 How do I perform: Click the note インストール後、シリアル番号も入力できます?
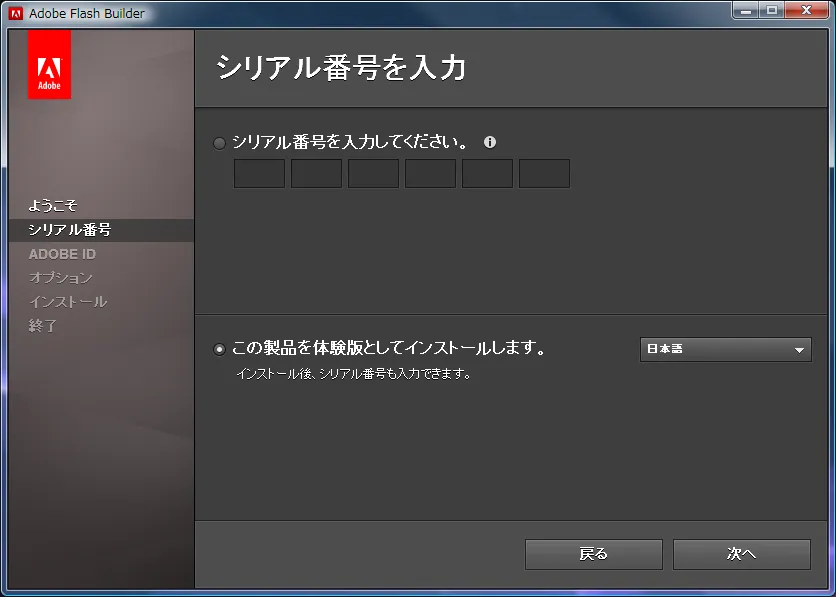pyautogui.click(x=354, y=374)
